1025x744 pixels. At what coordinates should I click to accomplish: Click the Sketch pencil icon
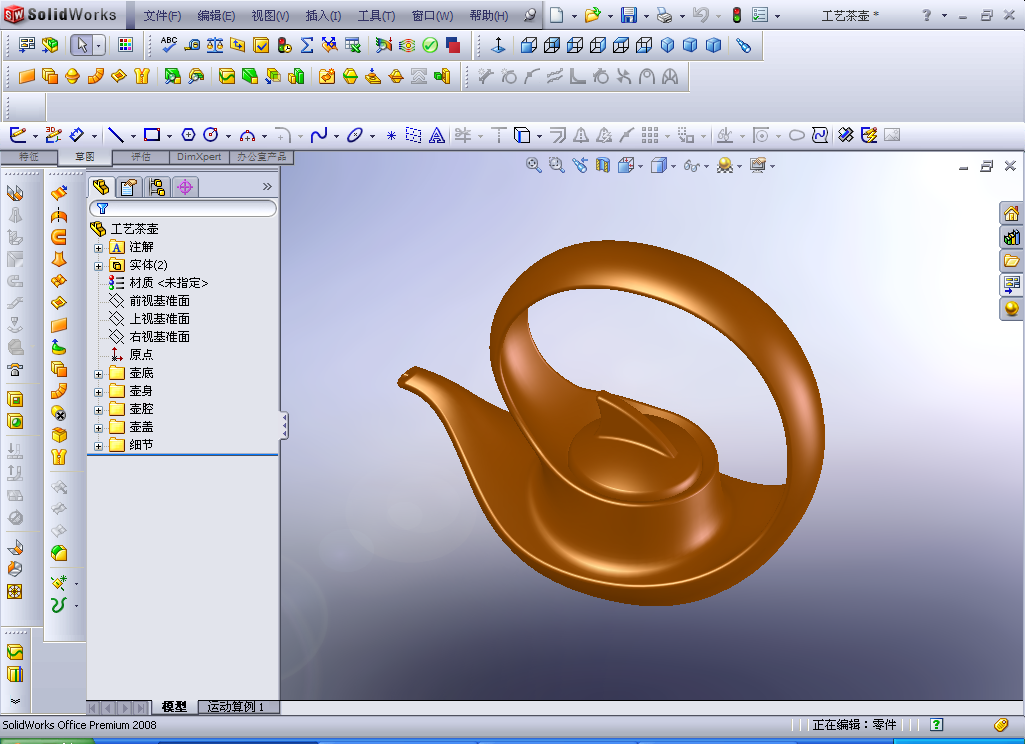(x=18, y=135)
